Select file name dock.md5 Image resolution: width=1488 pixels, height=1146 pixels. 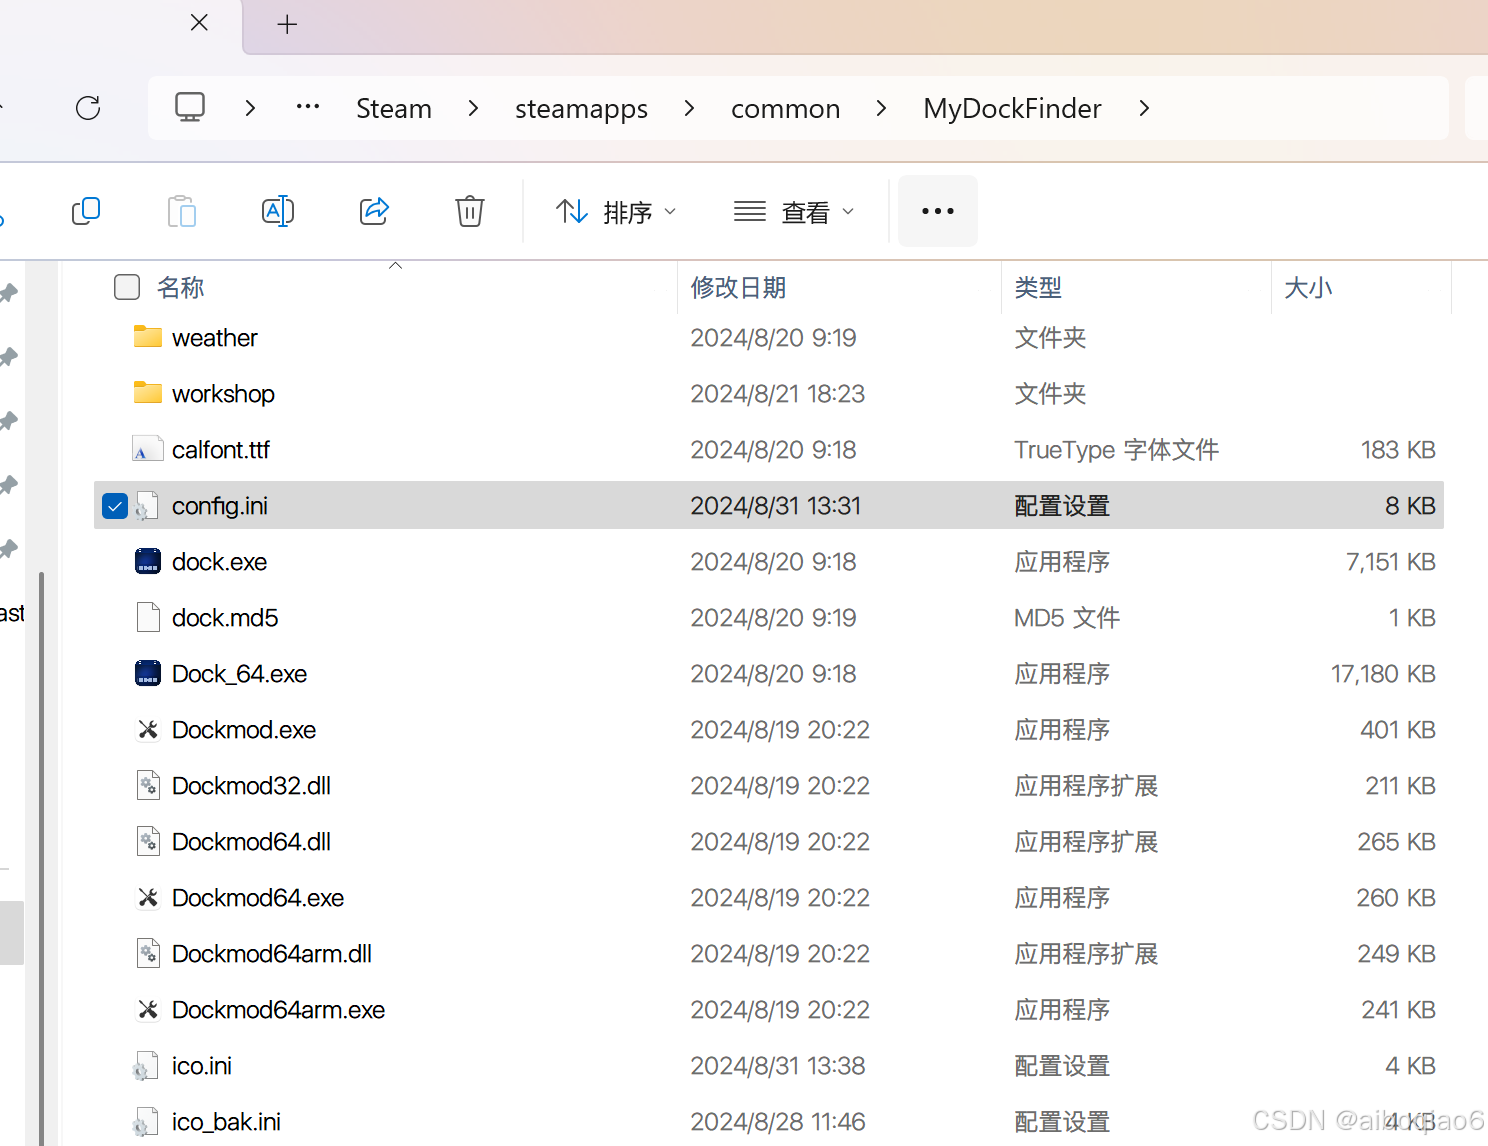(225, 618)
